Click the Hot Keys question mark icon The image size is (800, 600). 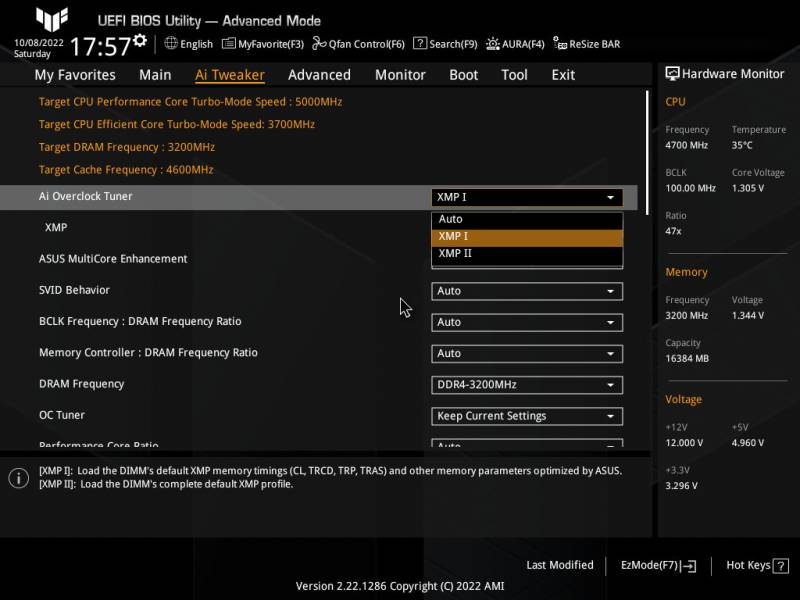click(781, 565)
